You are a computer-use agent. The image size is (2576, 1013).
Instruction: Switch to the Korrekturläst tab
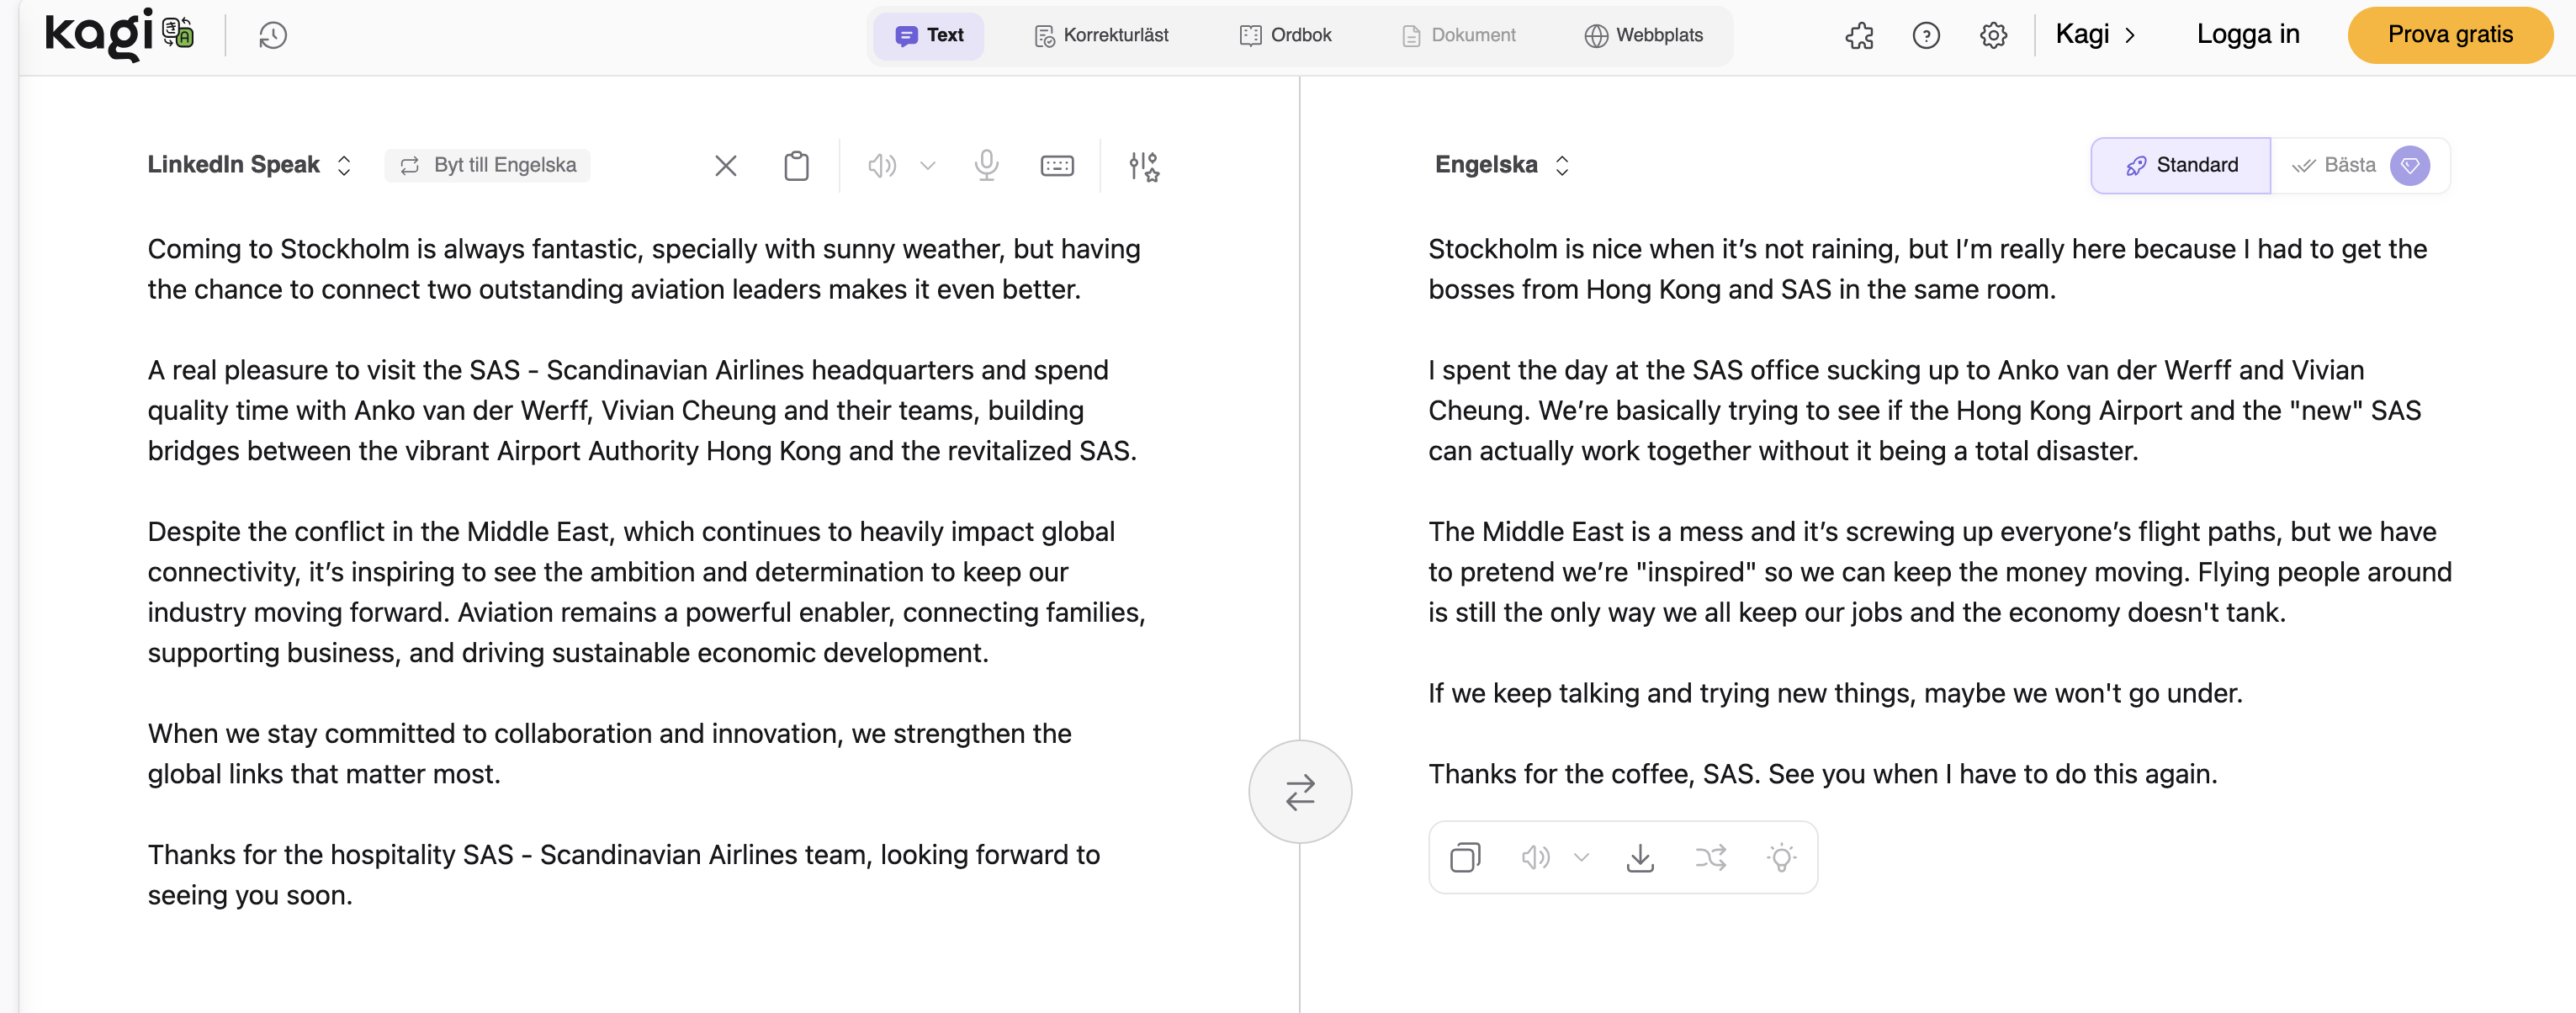1101,36
